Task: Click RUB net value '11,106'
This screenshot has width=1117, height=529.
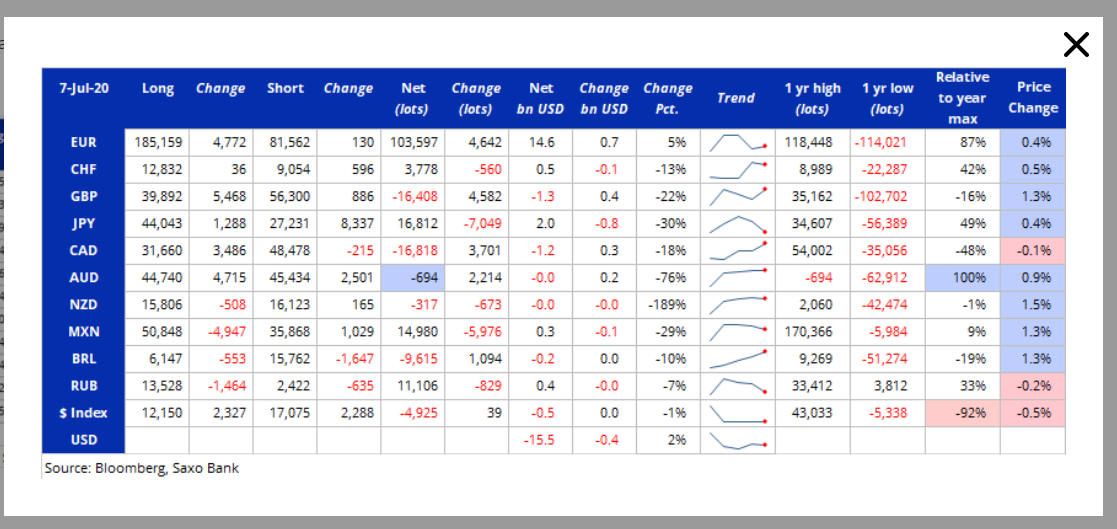Action: pyautogui.click(x=417, y=386)
